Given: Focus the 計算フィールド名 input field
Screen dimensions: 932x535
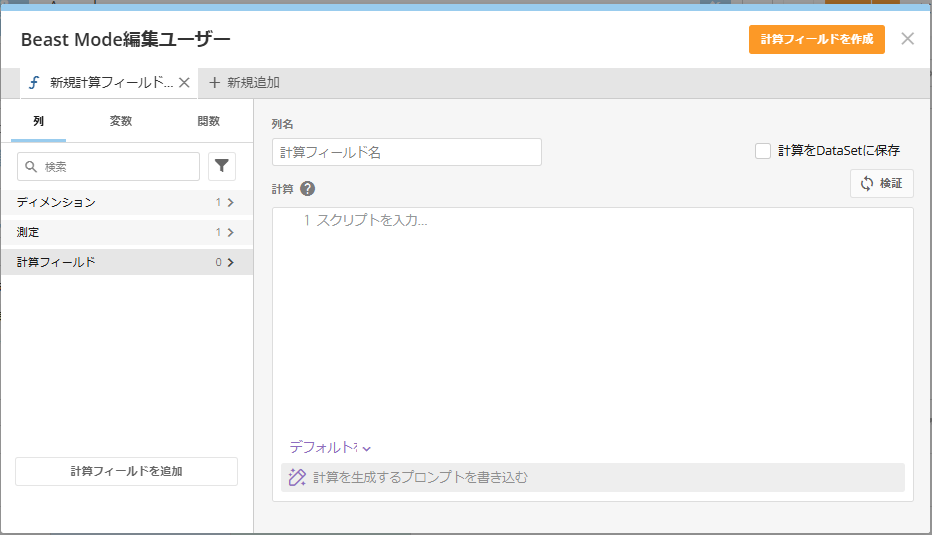Looking at the screenshot, I should 407,152.
